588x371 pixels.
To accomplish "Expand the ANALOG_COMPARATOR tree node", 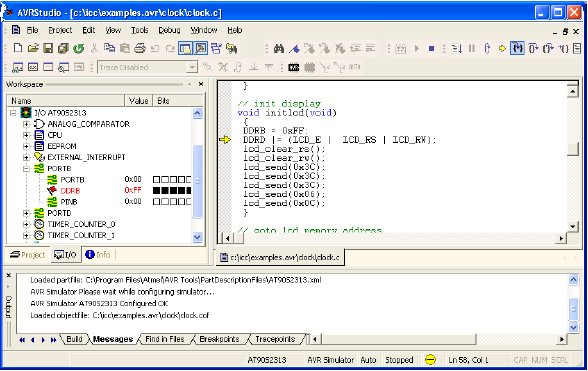I will point(26,124).
